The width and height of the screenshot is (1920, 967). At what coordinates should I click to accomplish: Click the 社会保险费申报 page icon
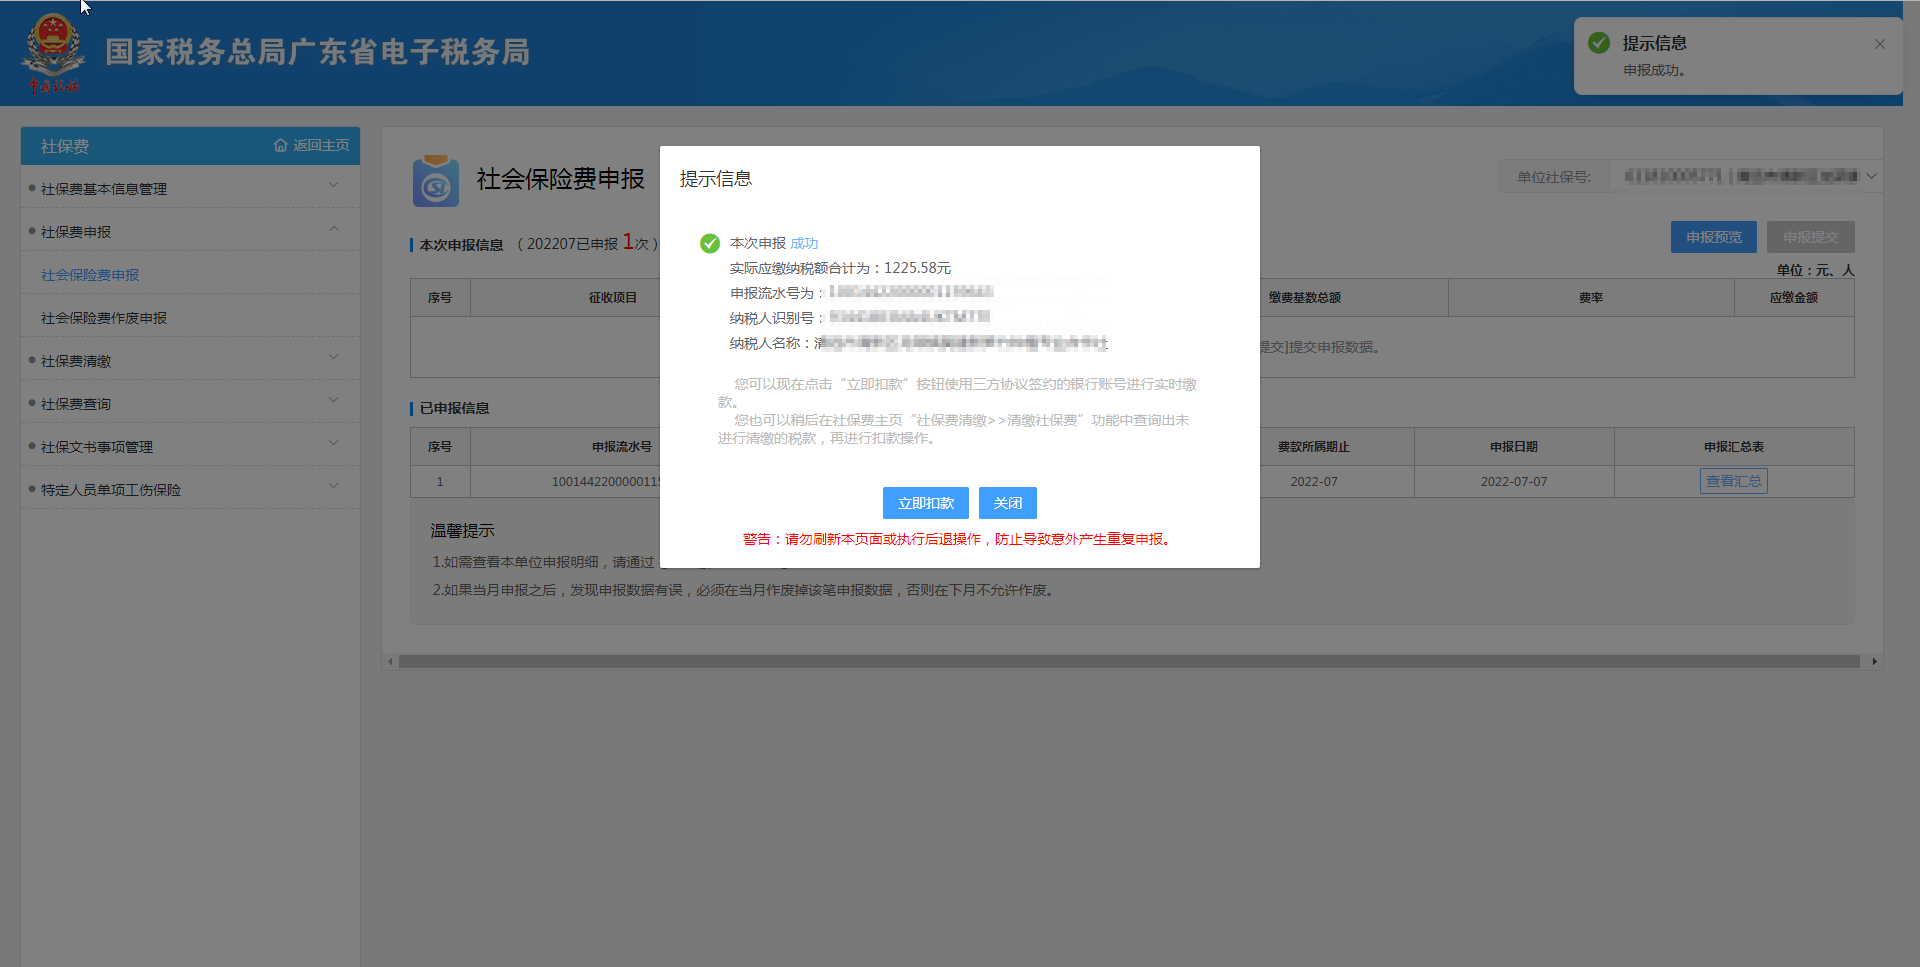435,181
